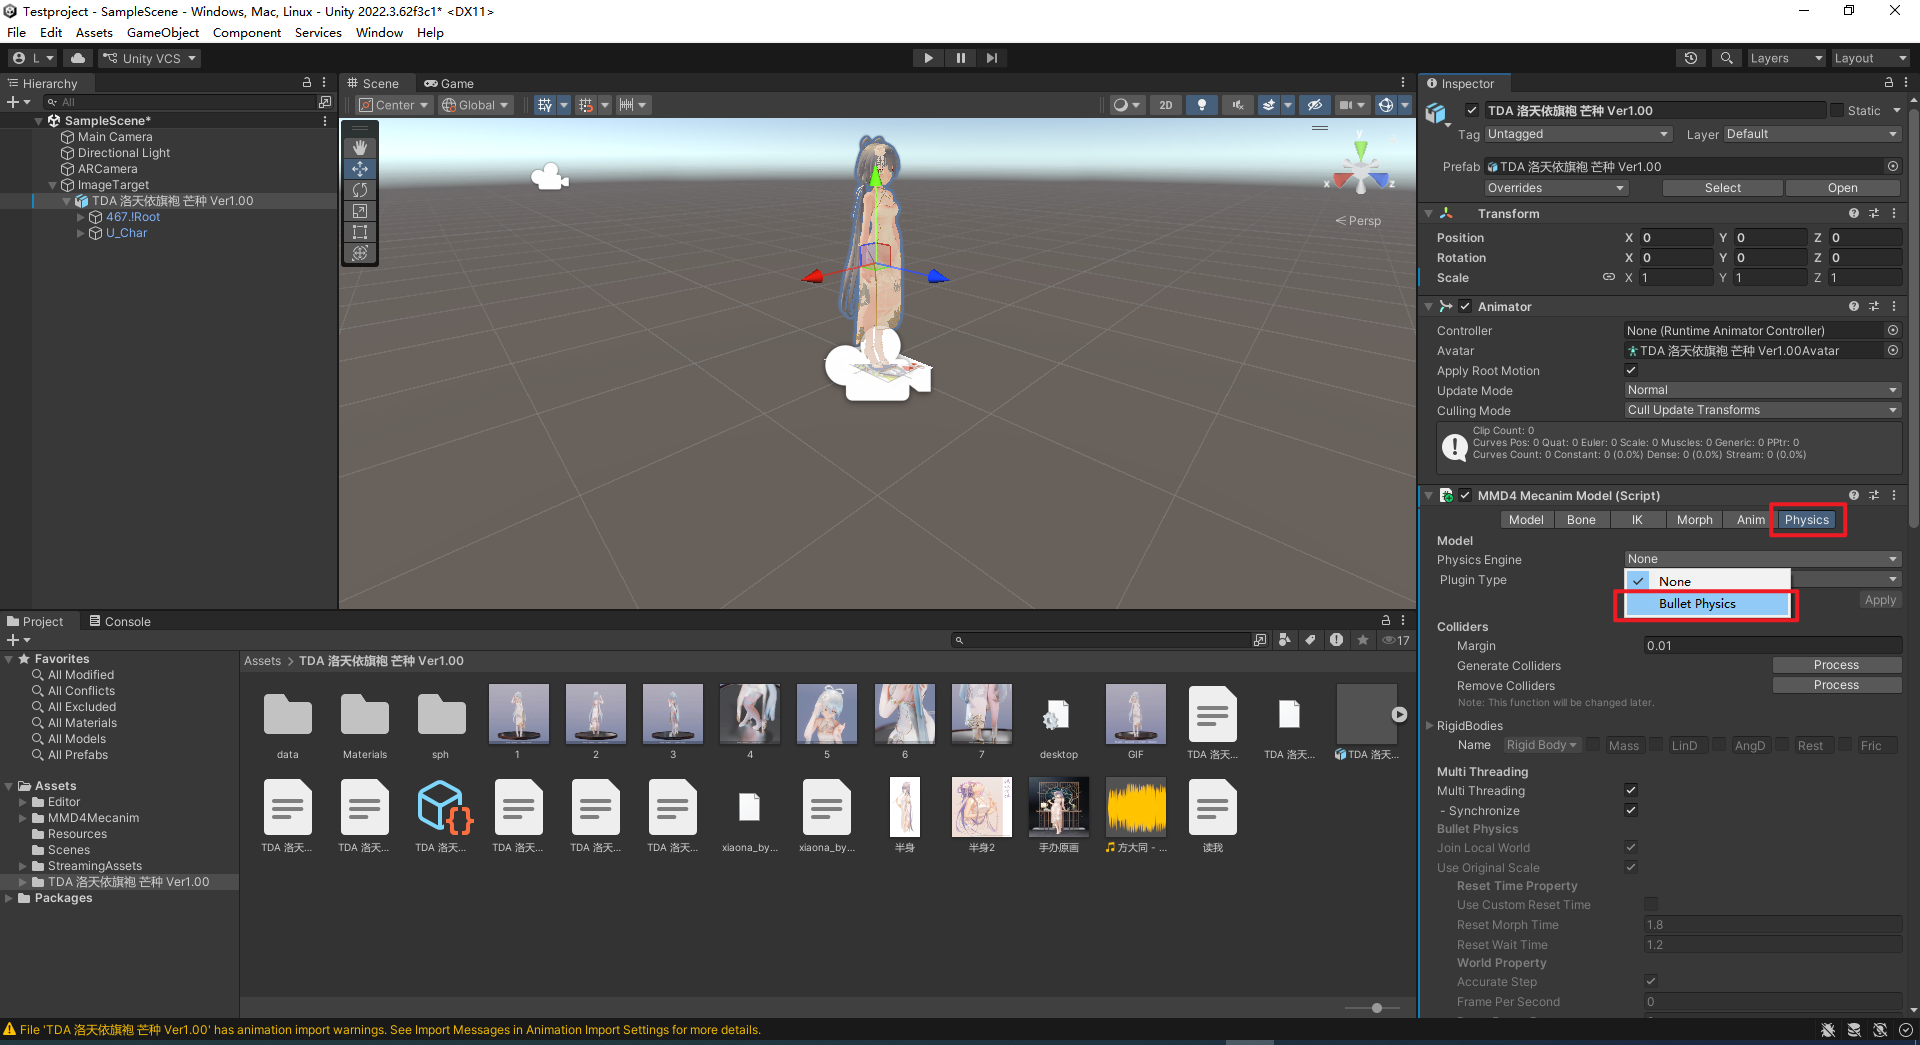Select the Hand view tool

point(360,148)
